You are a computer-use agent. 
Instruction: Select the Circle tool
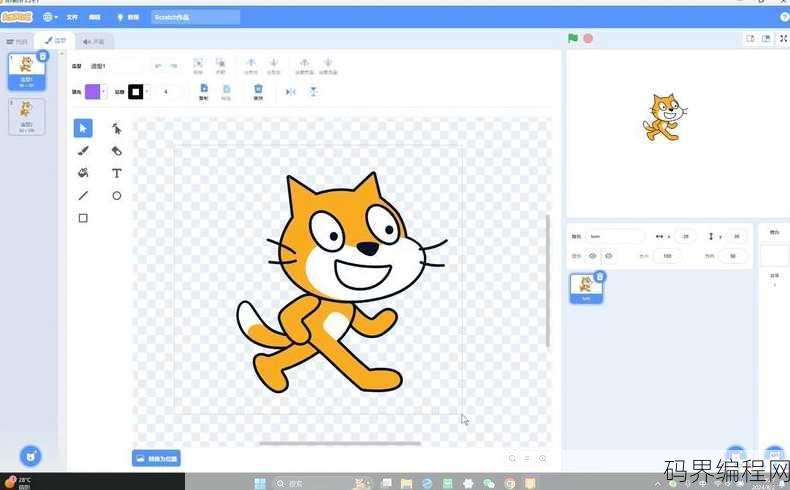click(116, 195)
